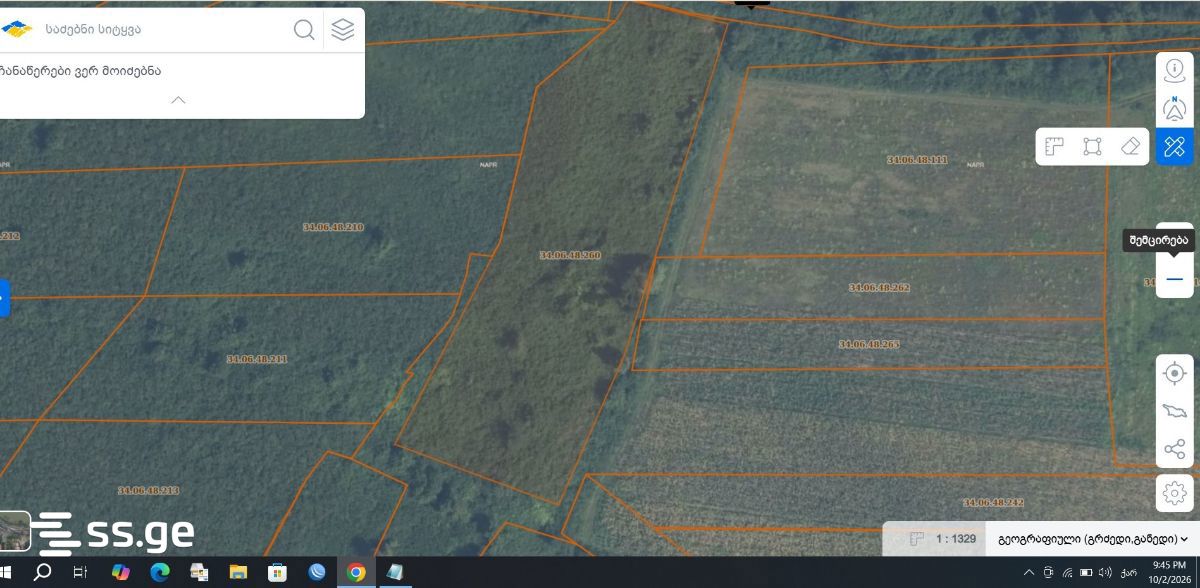Launch Copilot from taskbar
Screen dimensions: 1200x588
click(120, 573)
